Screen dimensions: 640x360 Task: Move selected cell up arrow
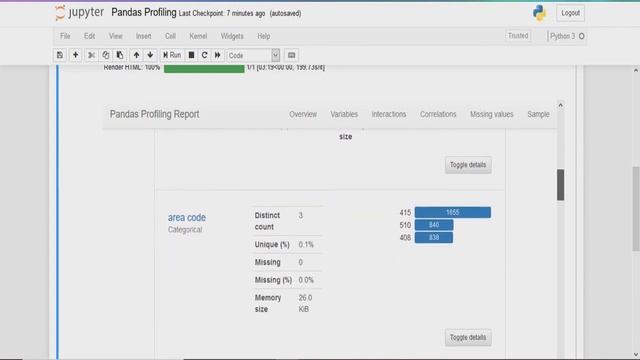[x=136, y=55]
